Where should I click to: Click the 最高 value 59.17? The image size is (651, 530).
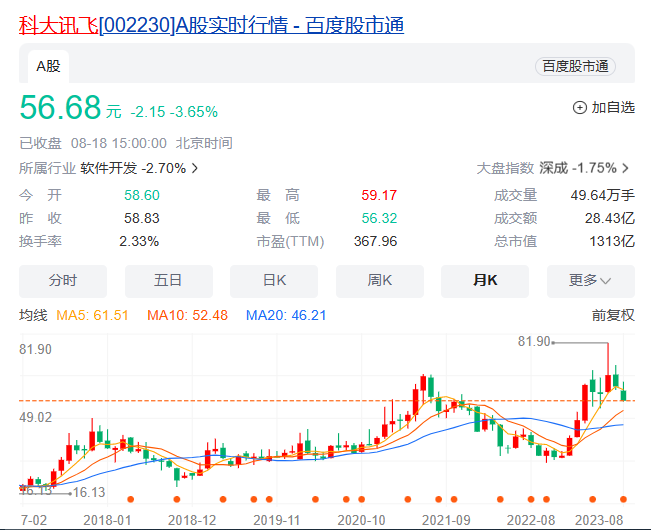click(x=379, y=195)
